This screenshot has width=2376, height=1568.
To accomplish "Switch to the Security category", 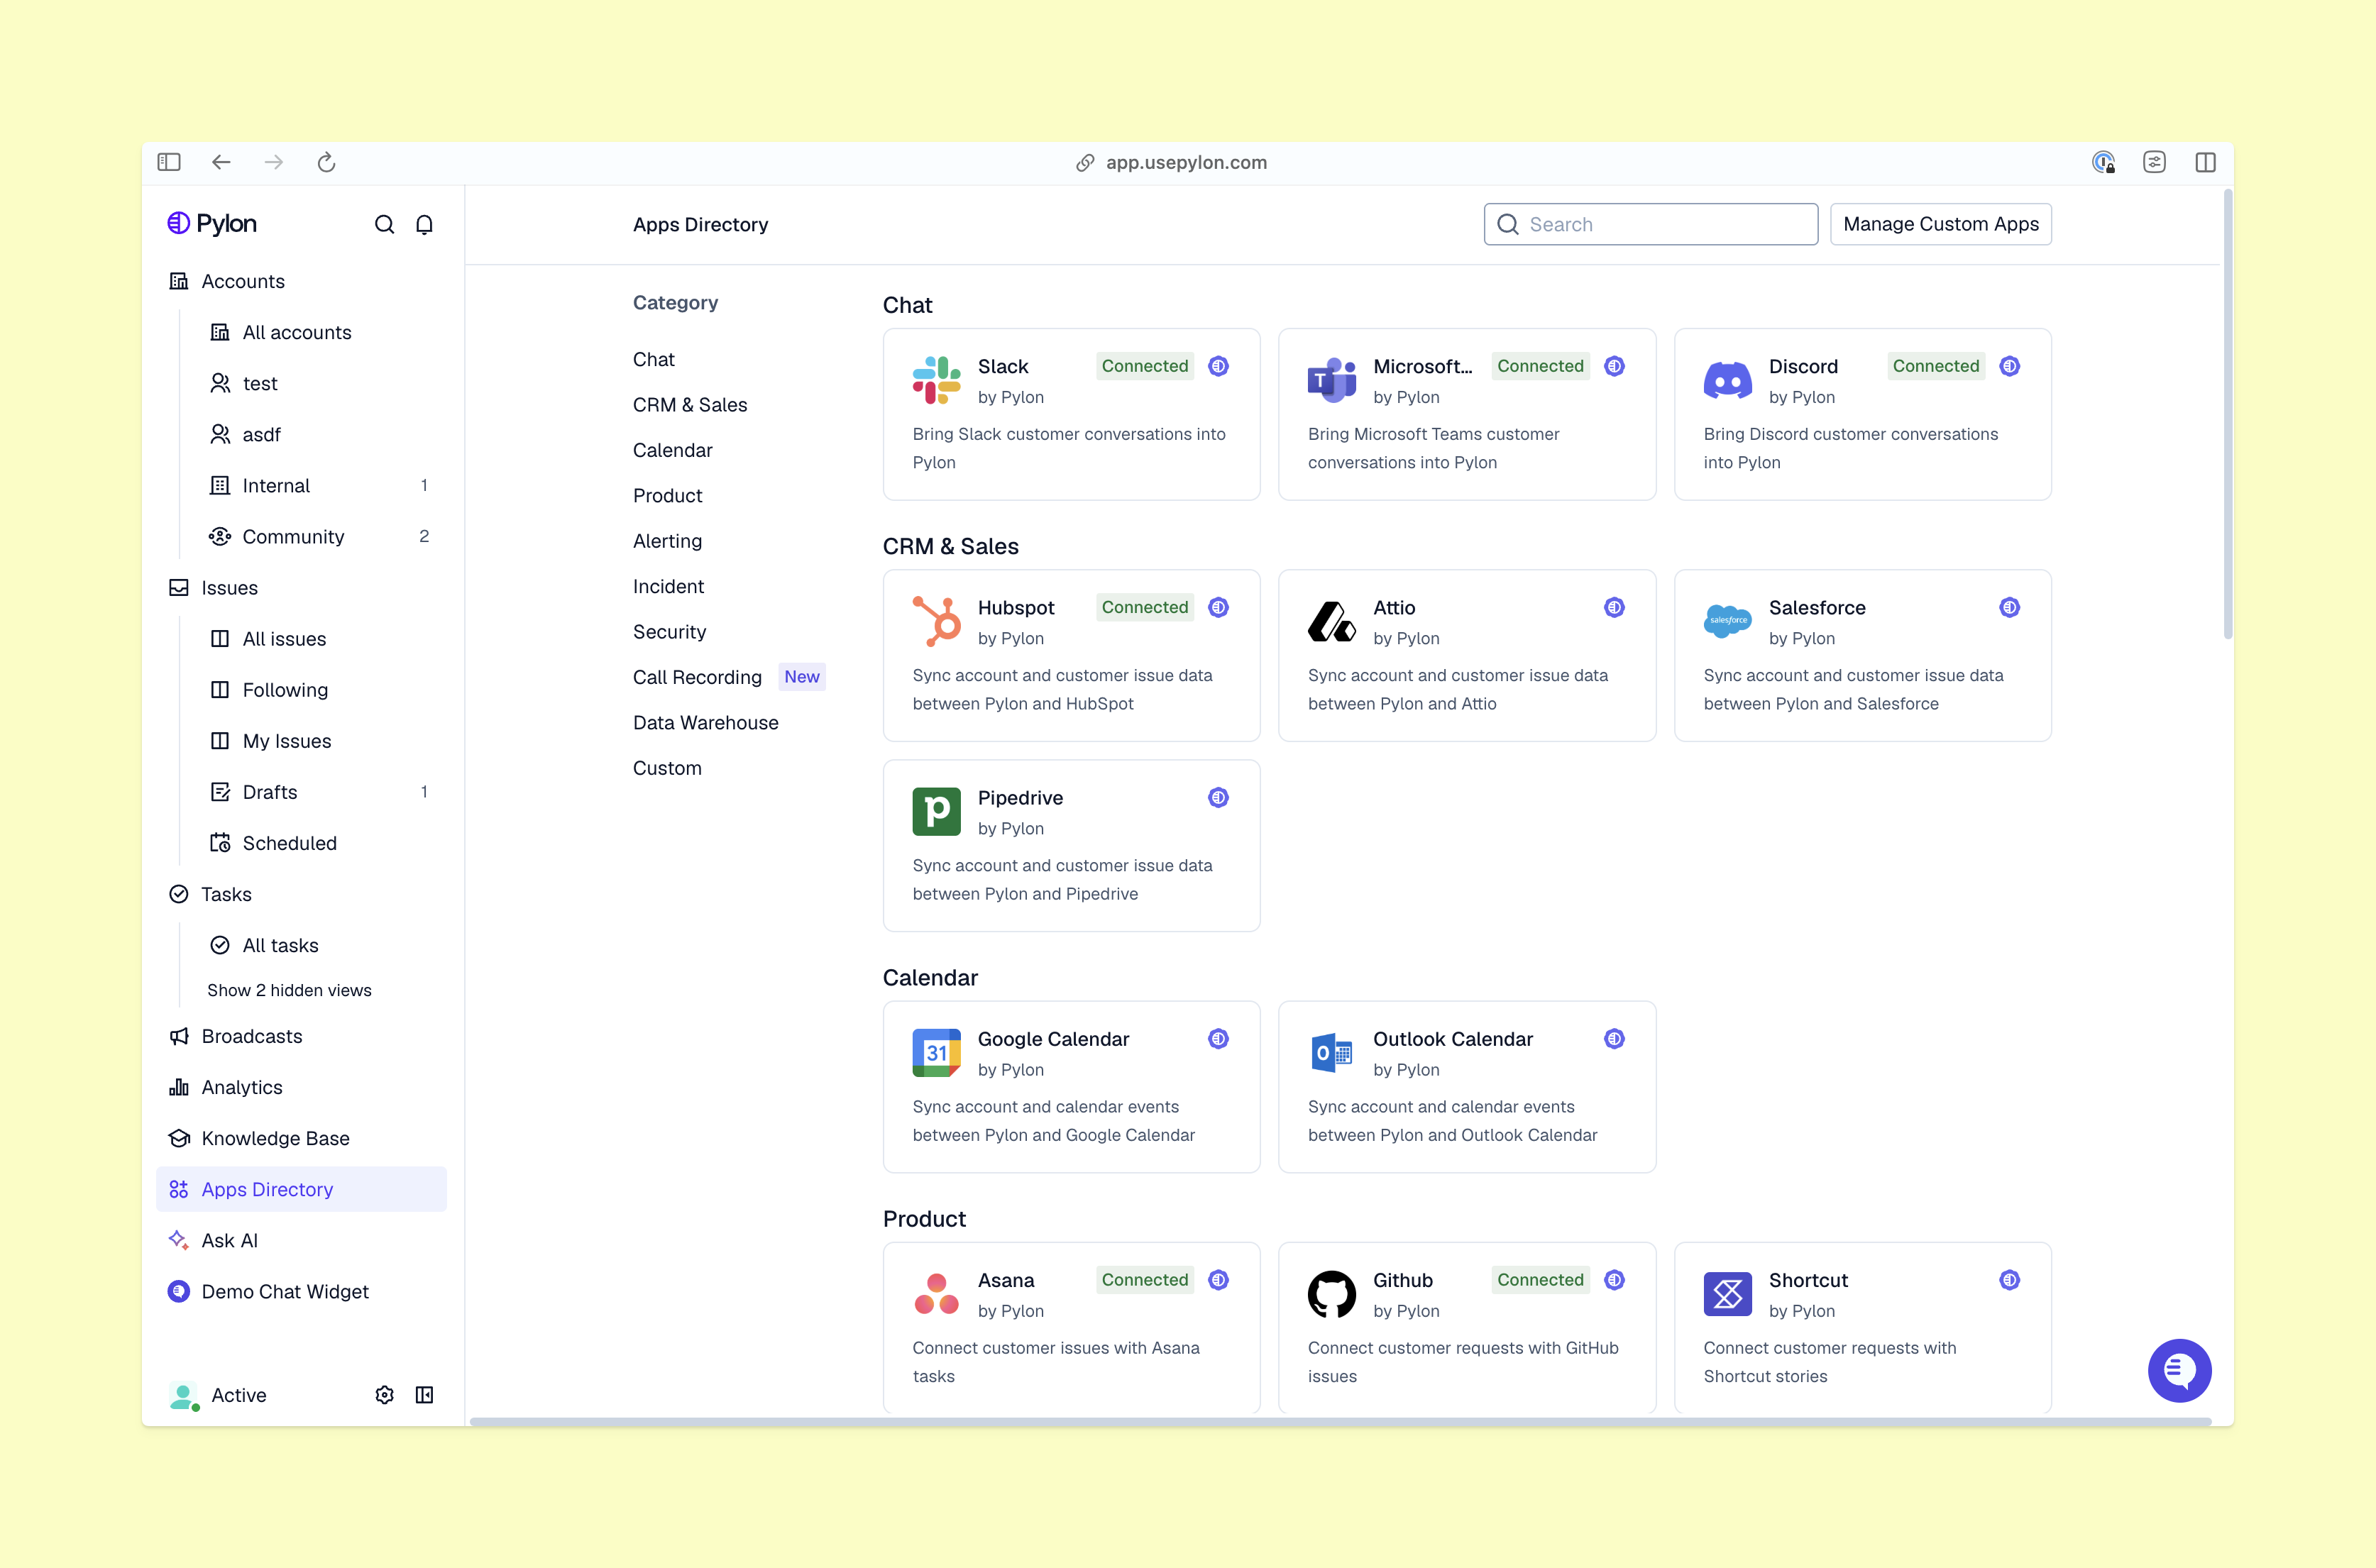I will point(670,631).
